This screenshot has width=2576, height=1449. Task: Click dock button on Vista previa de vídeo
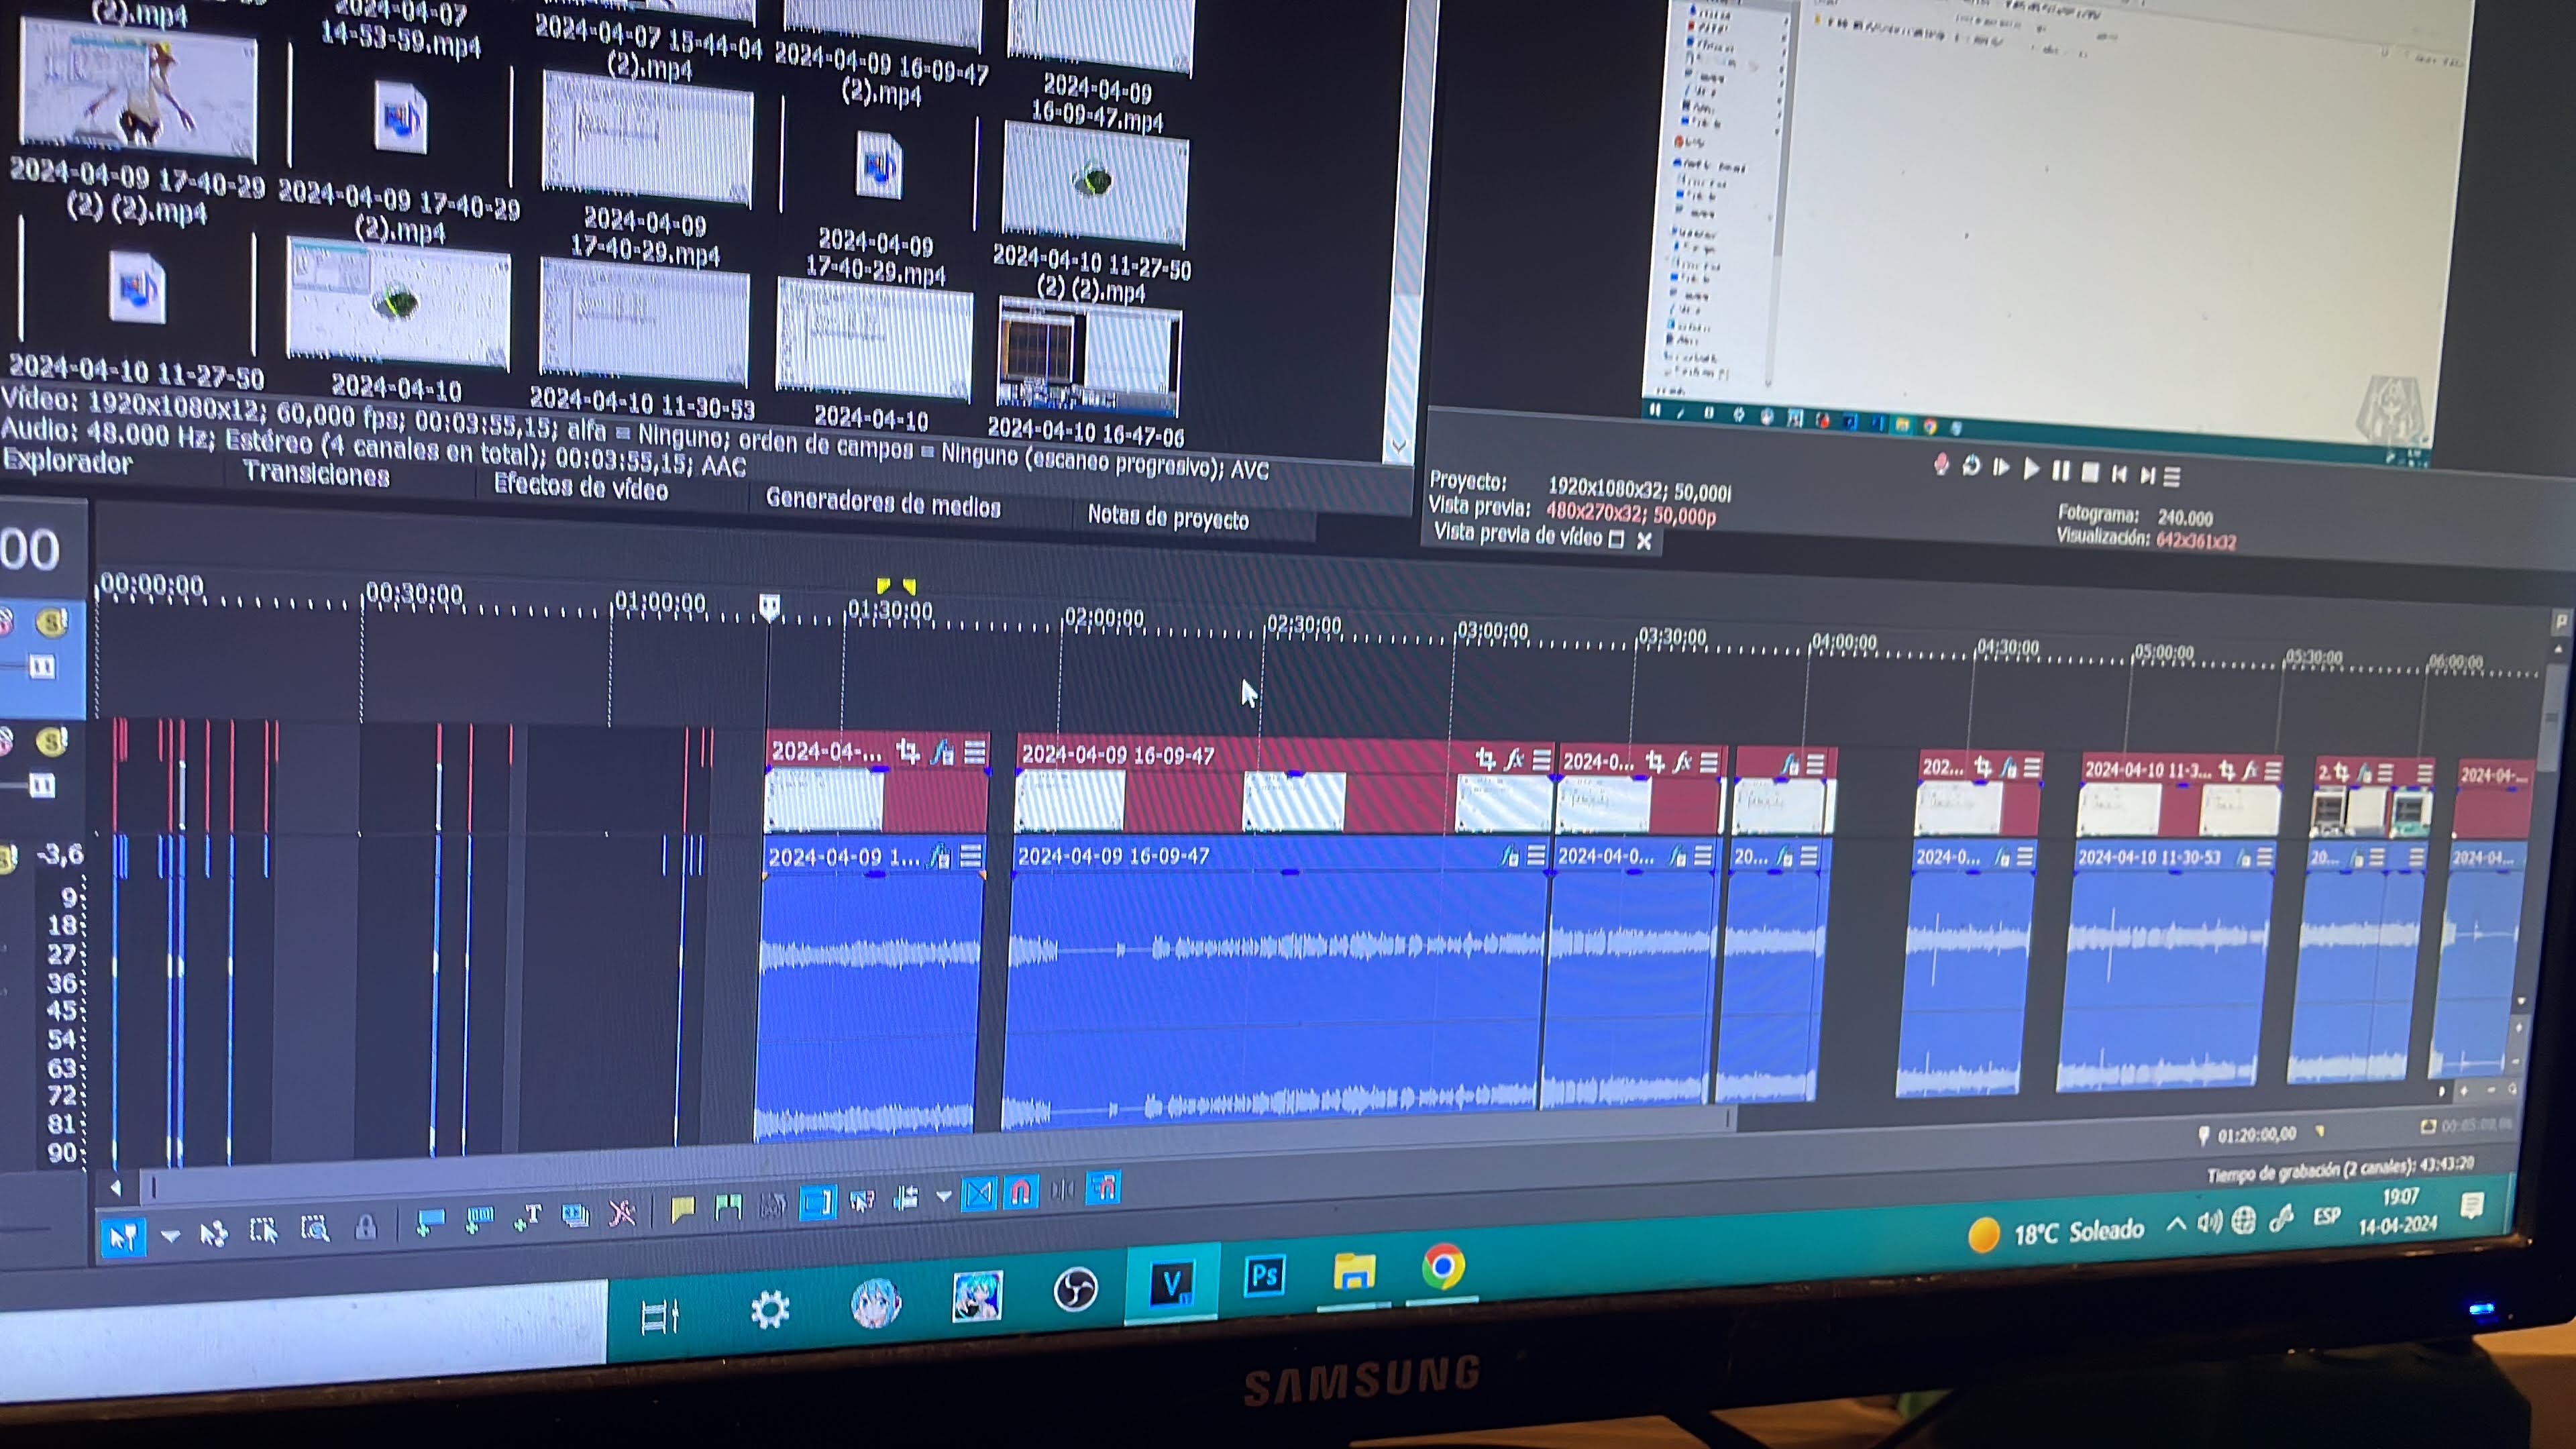[x=1616, y=539]
